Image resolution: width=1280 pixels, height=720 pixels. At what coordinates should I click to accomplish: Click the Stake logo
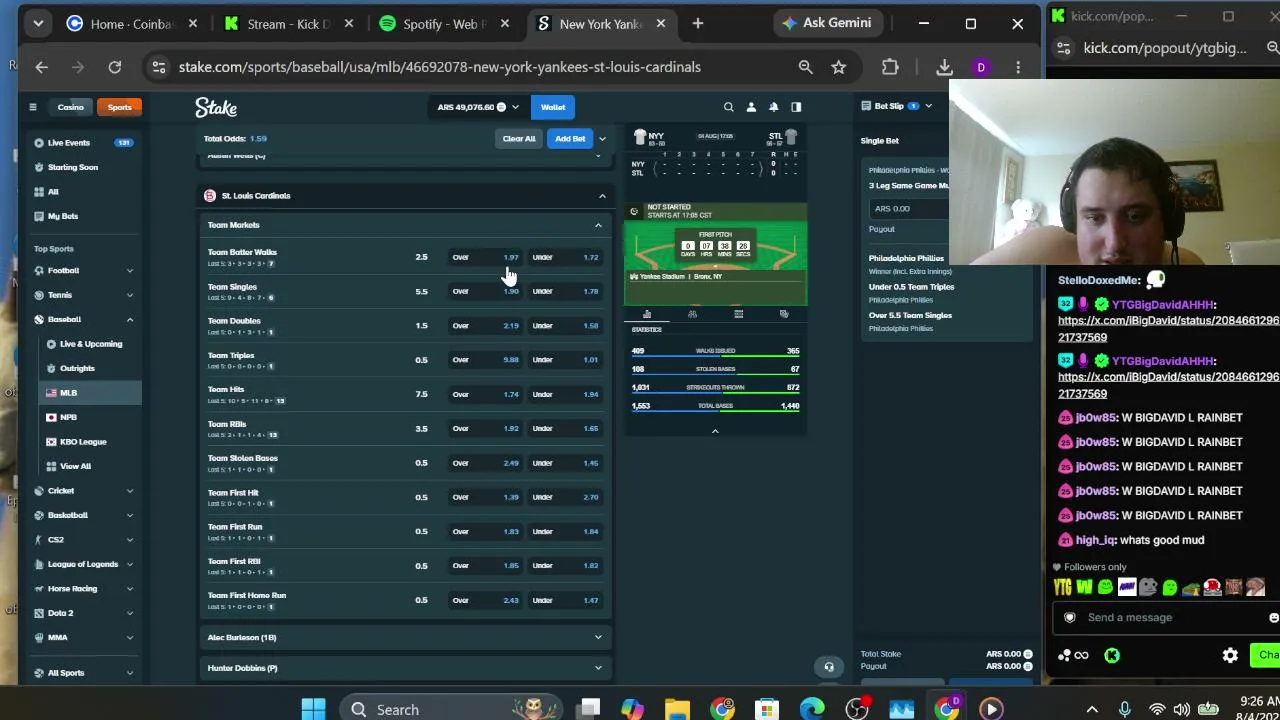pos(216,107)
